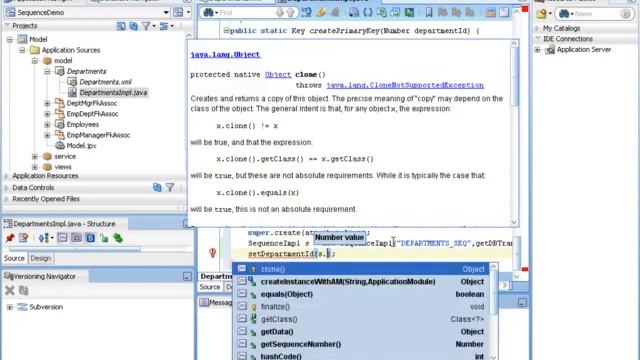Click the binoculars search icon in Find bar
The image size is (640, 360).
(x=208, y=13)
